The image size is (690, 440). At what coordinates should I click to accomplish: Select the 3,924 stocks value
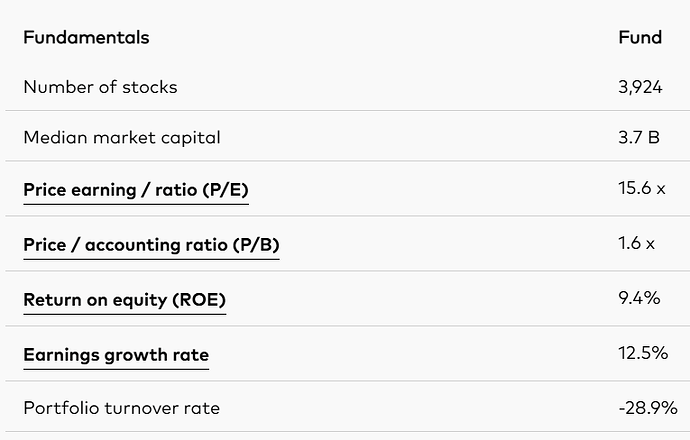pos(640,87)
